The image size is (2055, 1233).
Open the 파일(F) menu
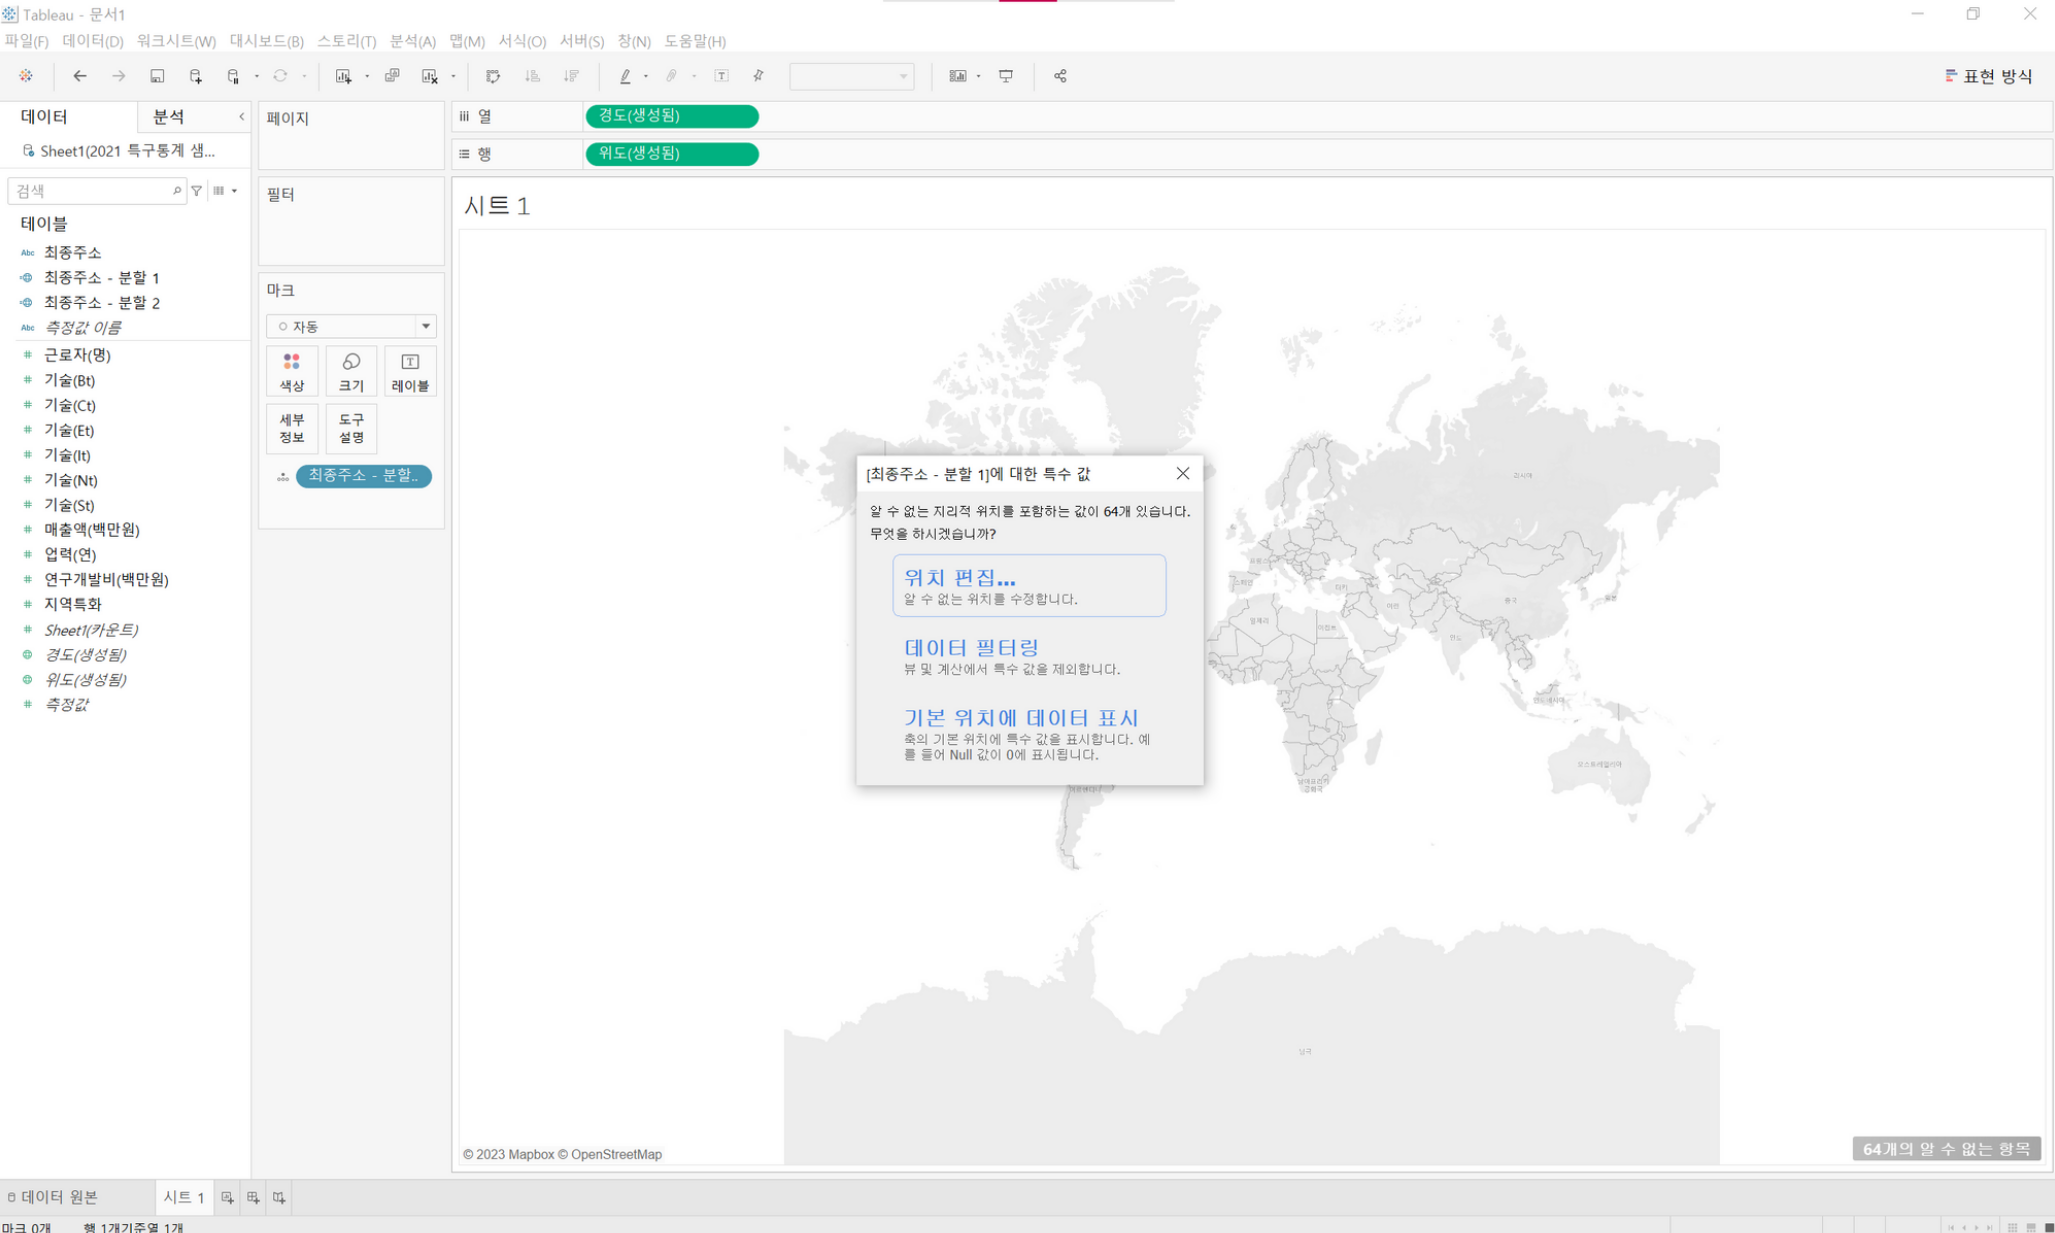[26, 41]
